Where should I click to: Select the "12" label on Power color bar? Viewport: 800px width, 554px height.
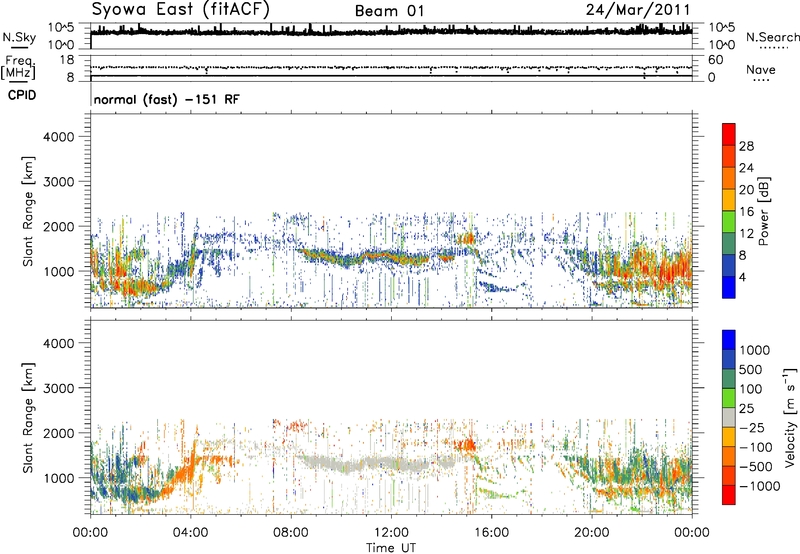pyautogui.click(x=746, y=234)
